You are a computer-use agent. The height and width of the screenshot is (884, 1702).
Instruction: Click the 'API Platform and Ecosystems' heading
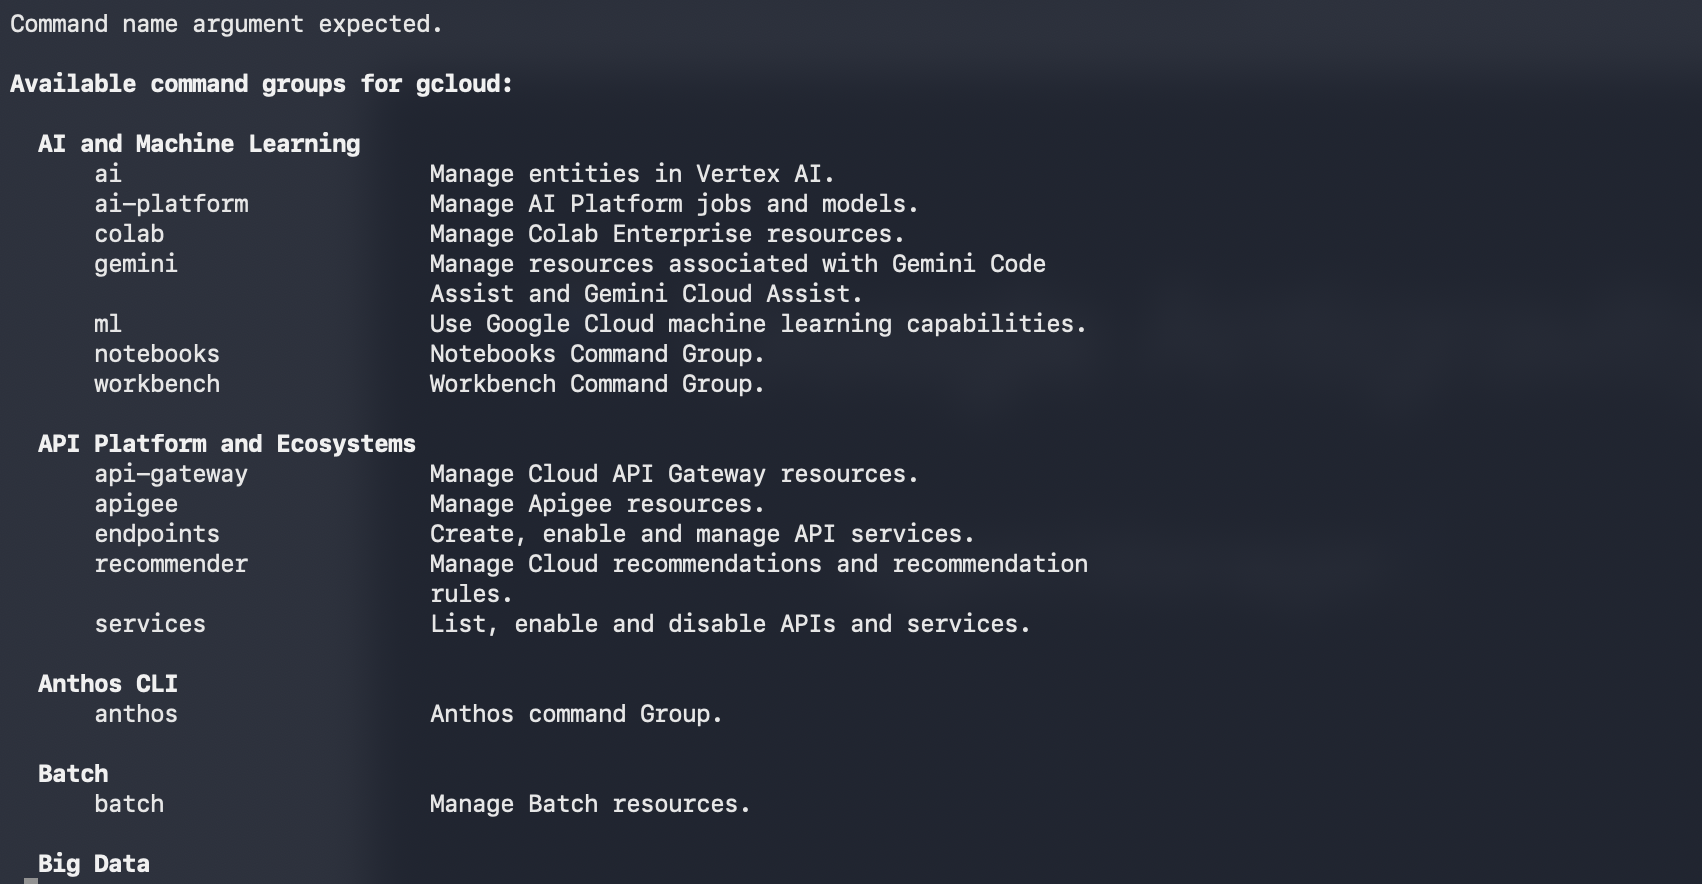tap(227, 444)
